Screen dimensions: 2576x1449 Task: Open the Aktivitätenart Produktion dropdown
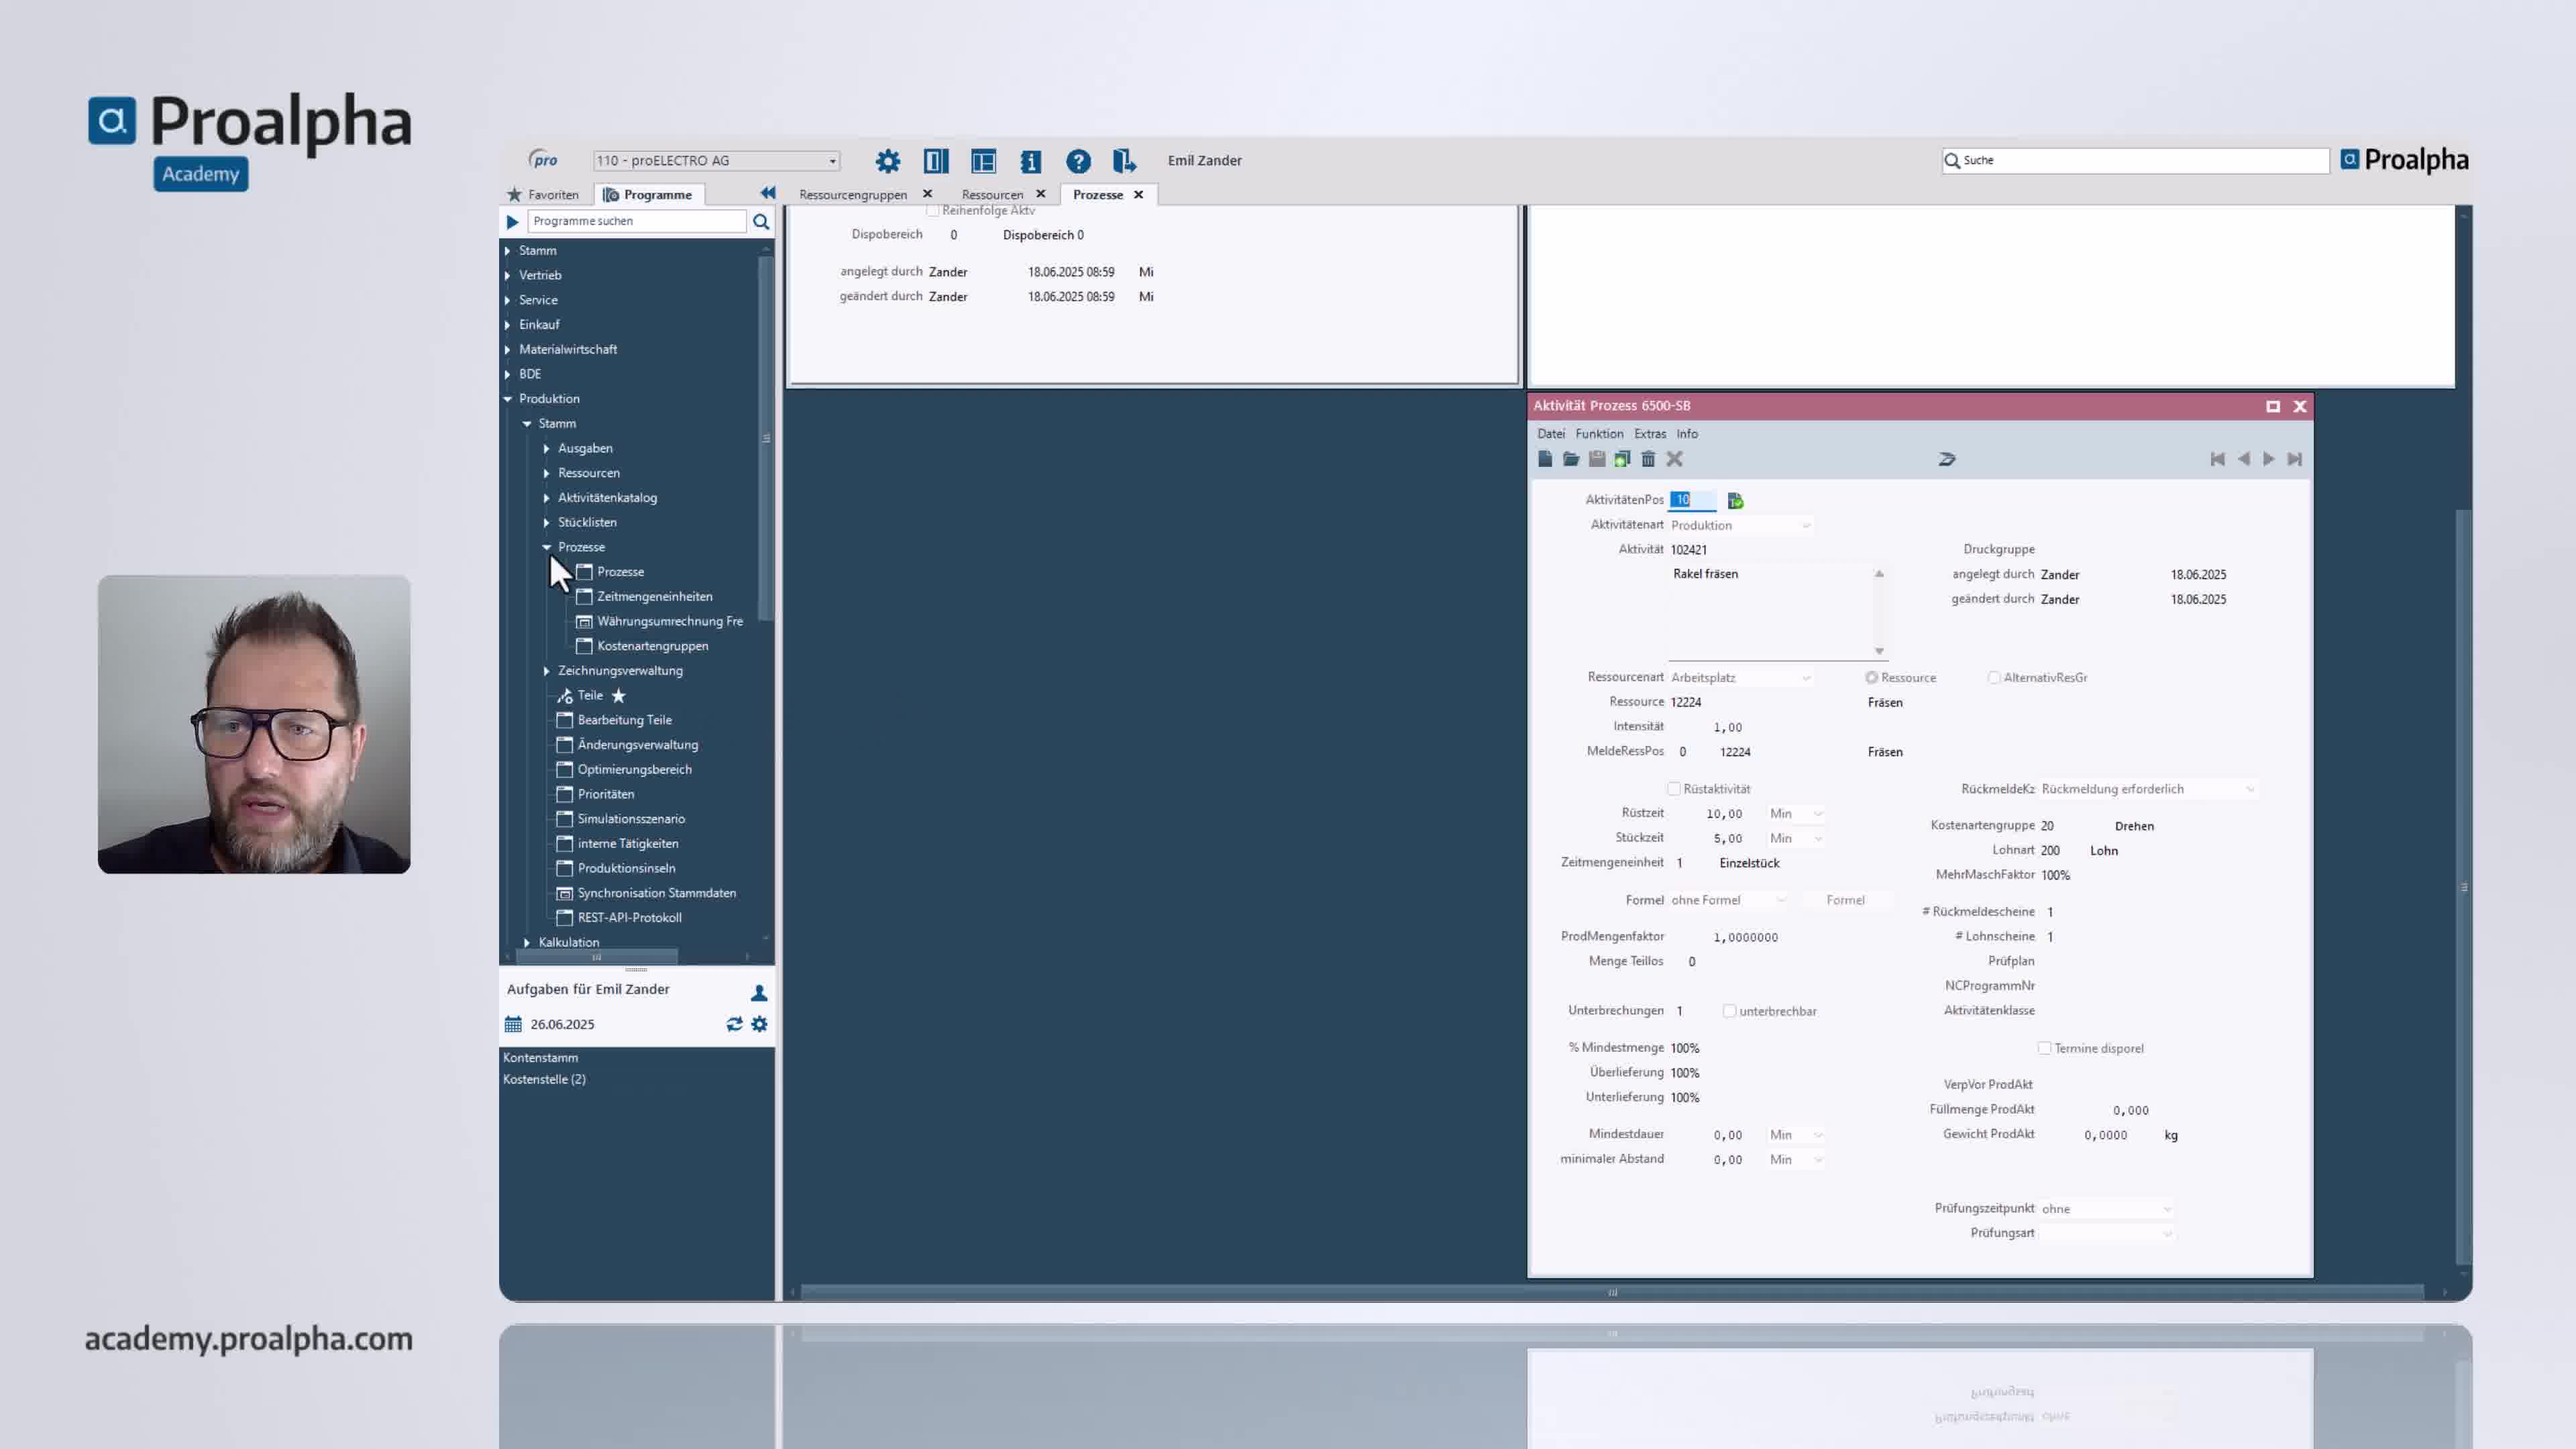coord(1806,525)
